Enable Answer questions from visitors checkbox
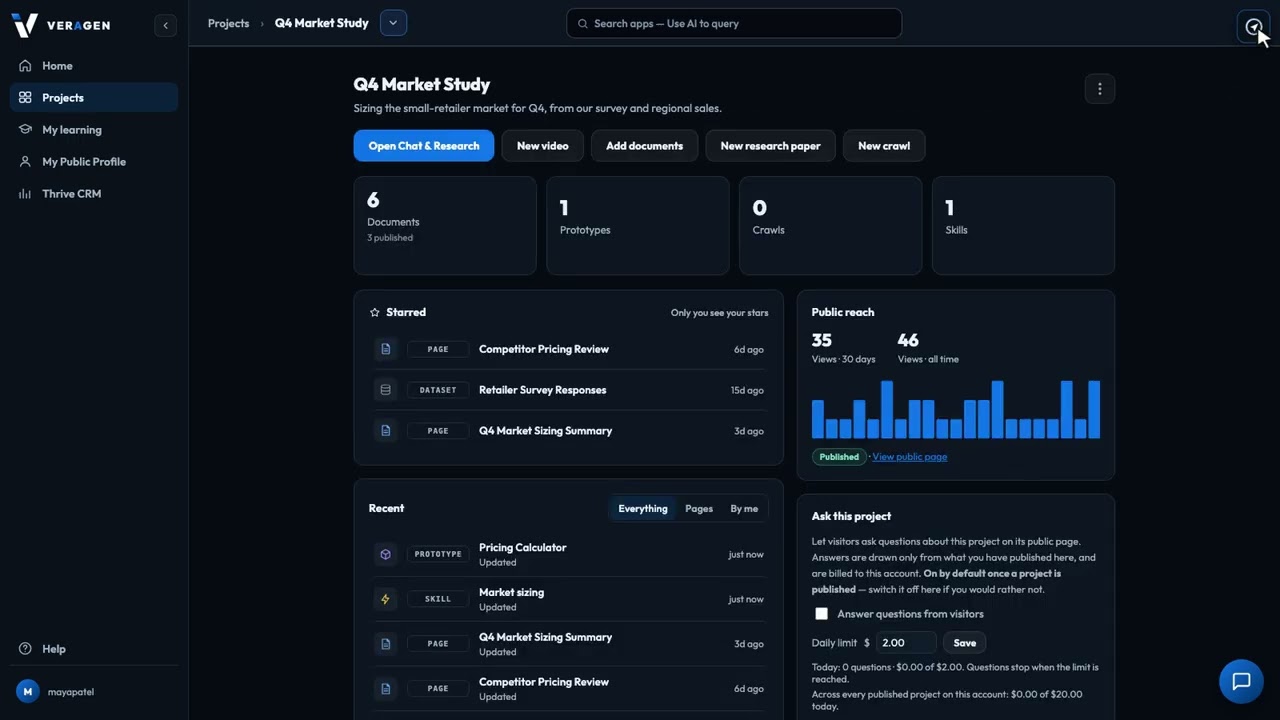Image resolution: width=1280 pixels, height=720 pixels. click(821, 614)
